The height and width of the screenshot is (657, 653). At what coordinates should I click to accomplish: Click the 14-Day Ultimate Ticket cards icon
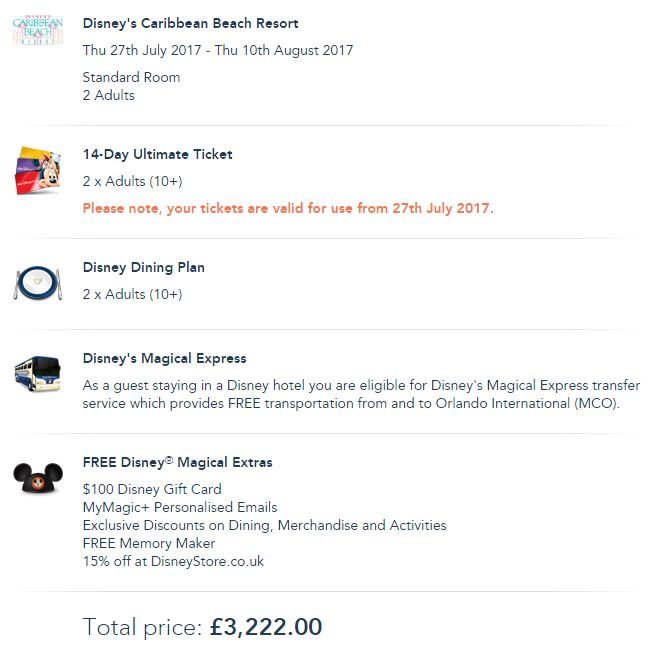pyautogui.click(x=38, y=171)
